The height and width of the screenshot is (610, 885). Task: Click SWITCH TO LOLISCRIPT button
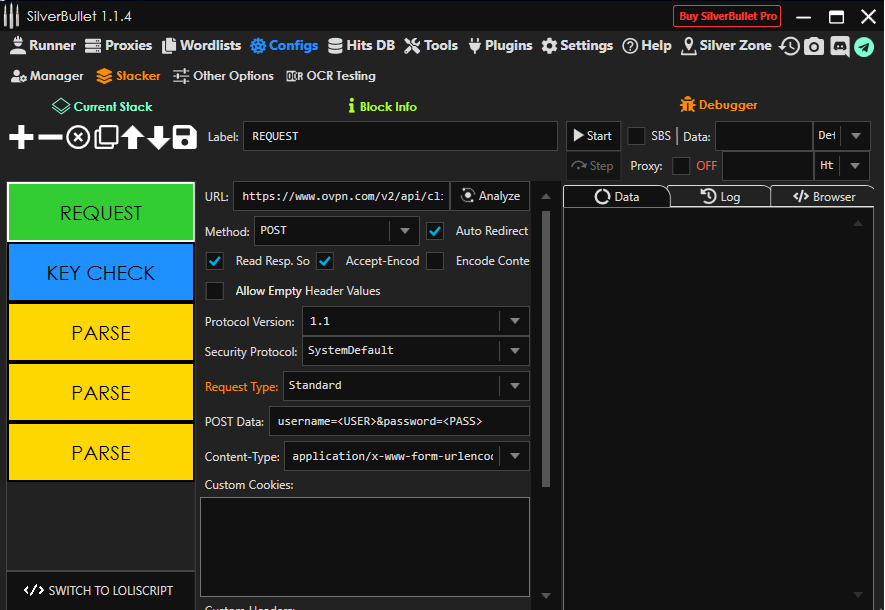100,591
